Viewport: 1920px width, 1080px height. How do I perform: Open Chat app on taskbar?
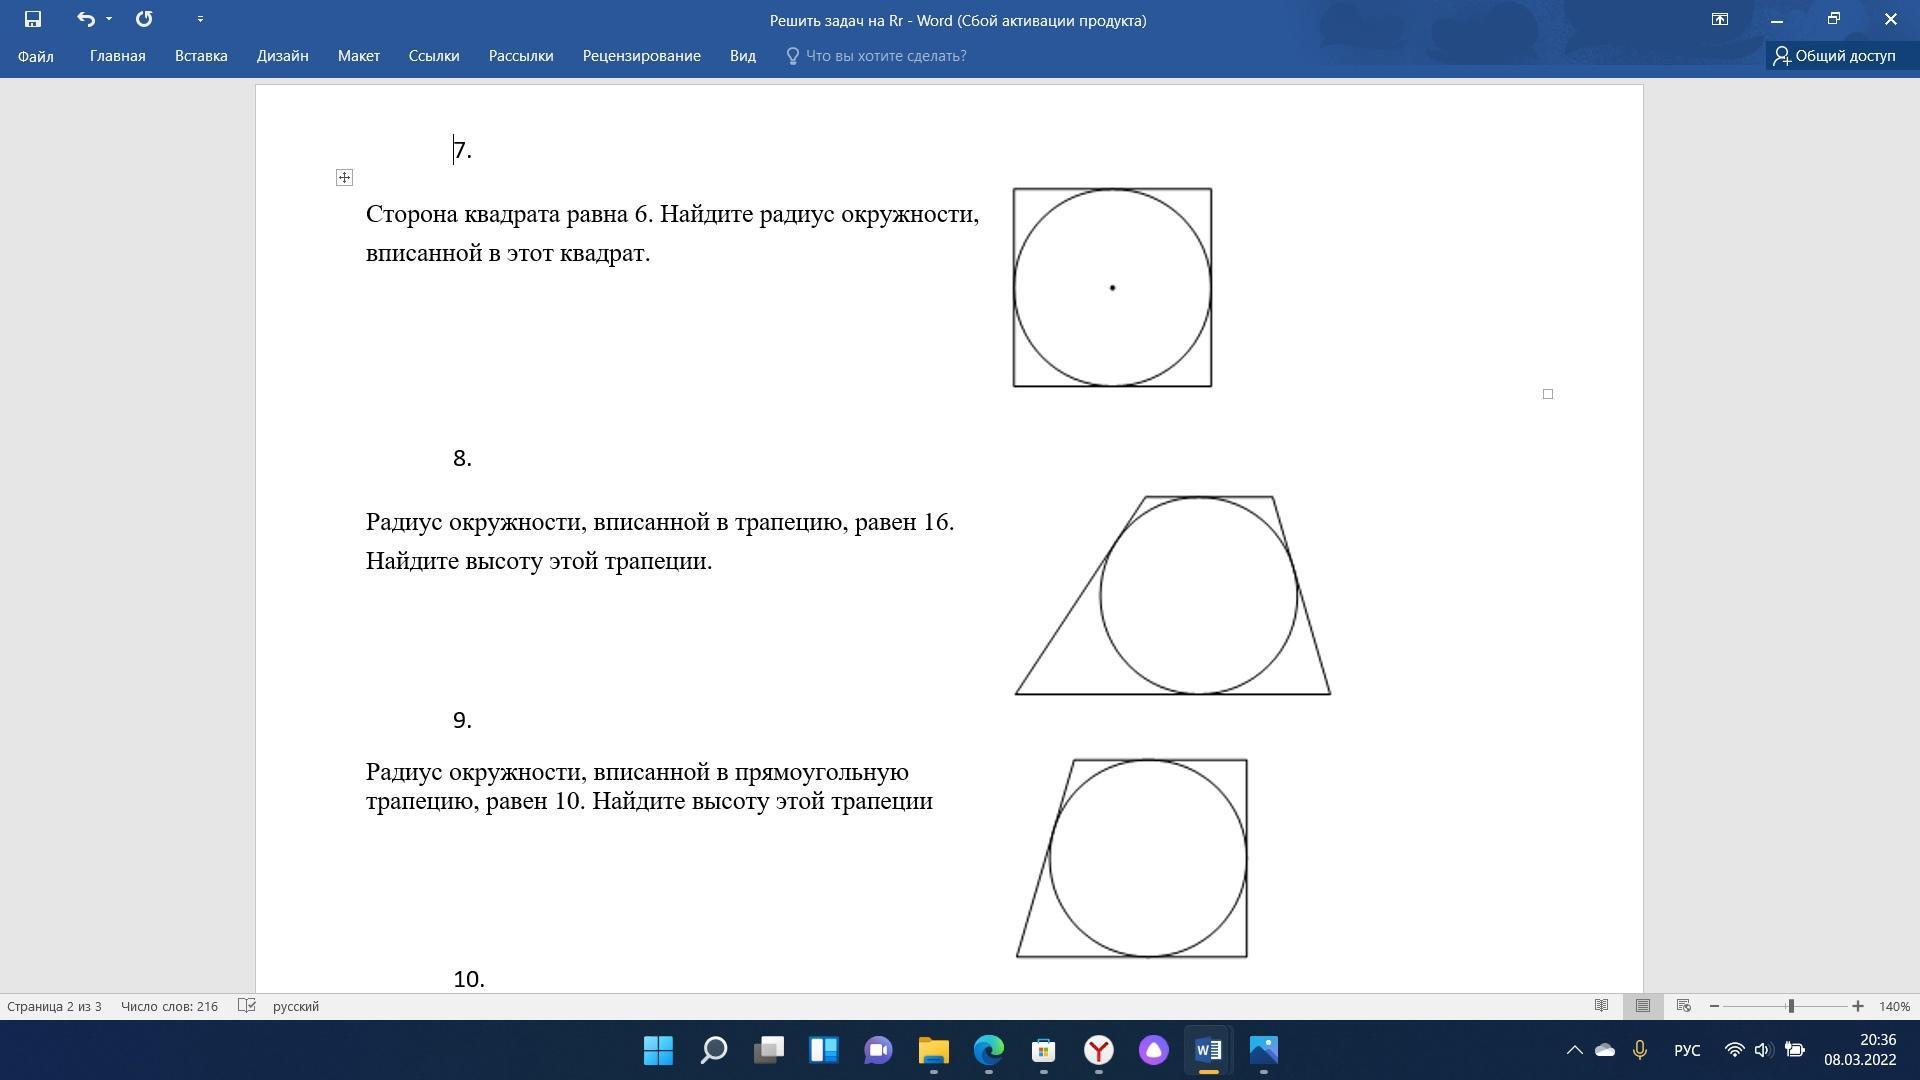click(879, 1050)
